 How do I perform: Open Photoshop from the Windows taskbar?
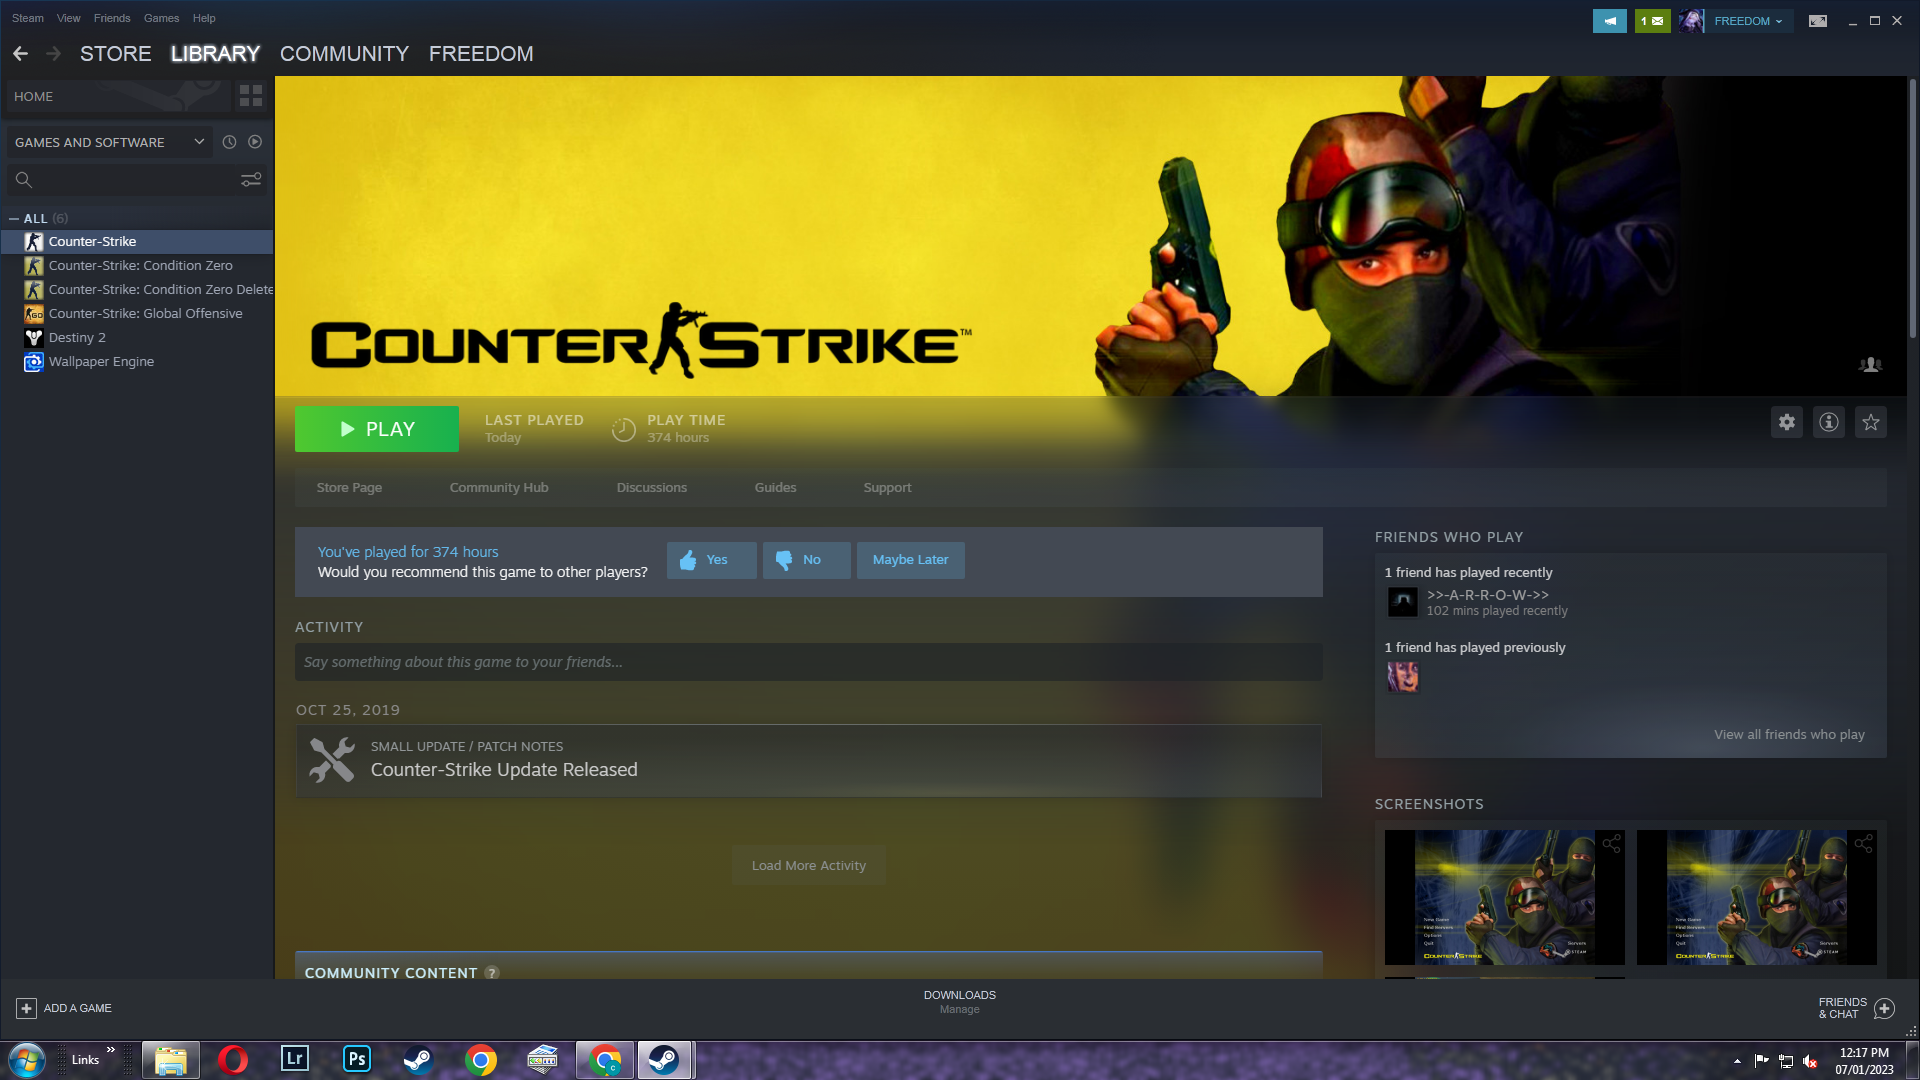356,1059
